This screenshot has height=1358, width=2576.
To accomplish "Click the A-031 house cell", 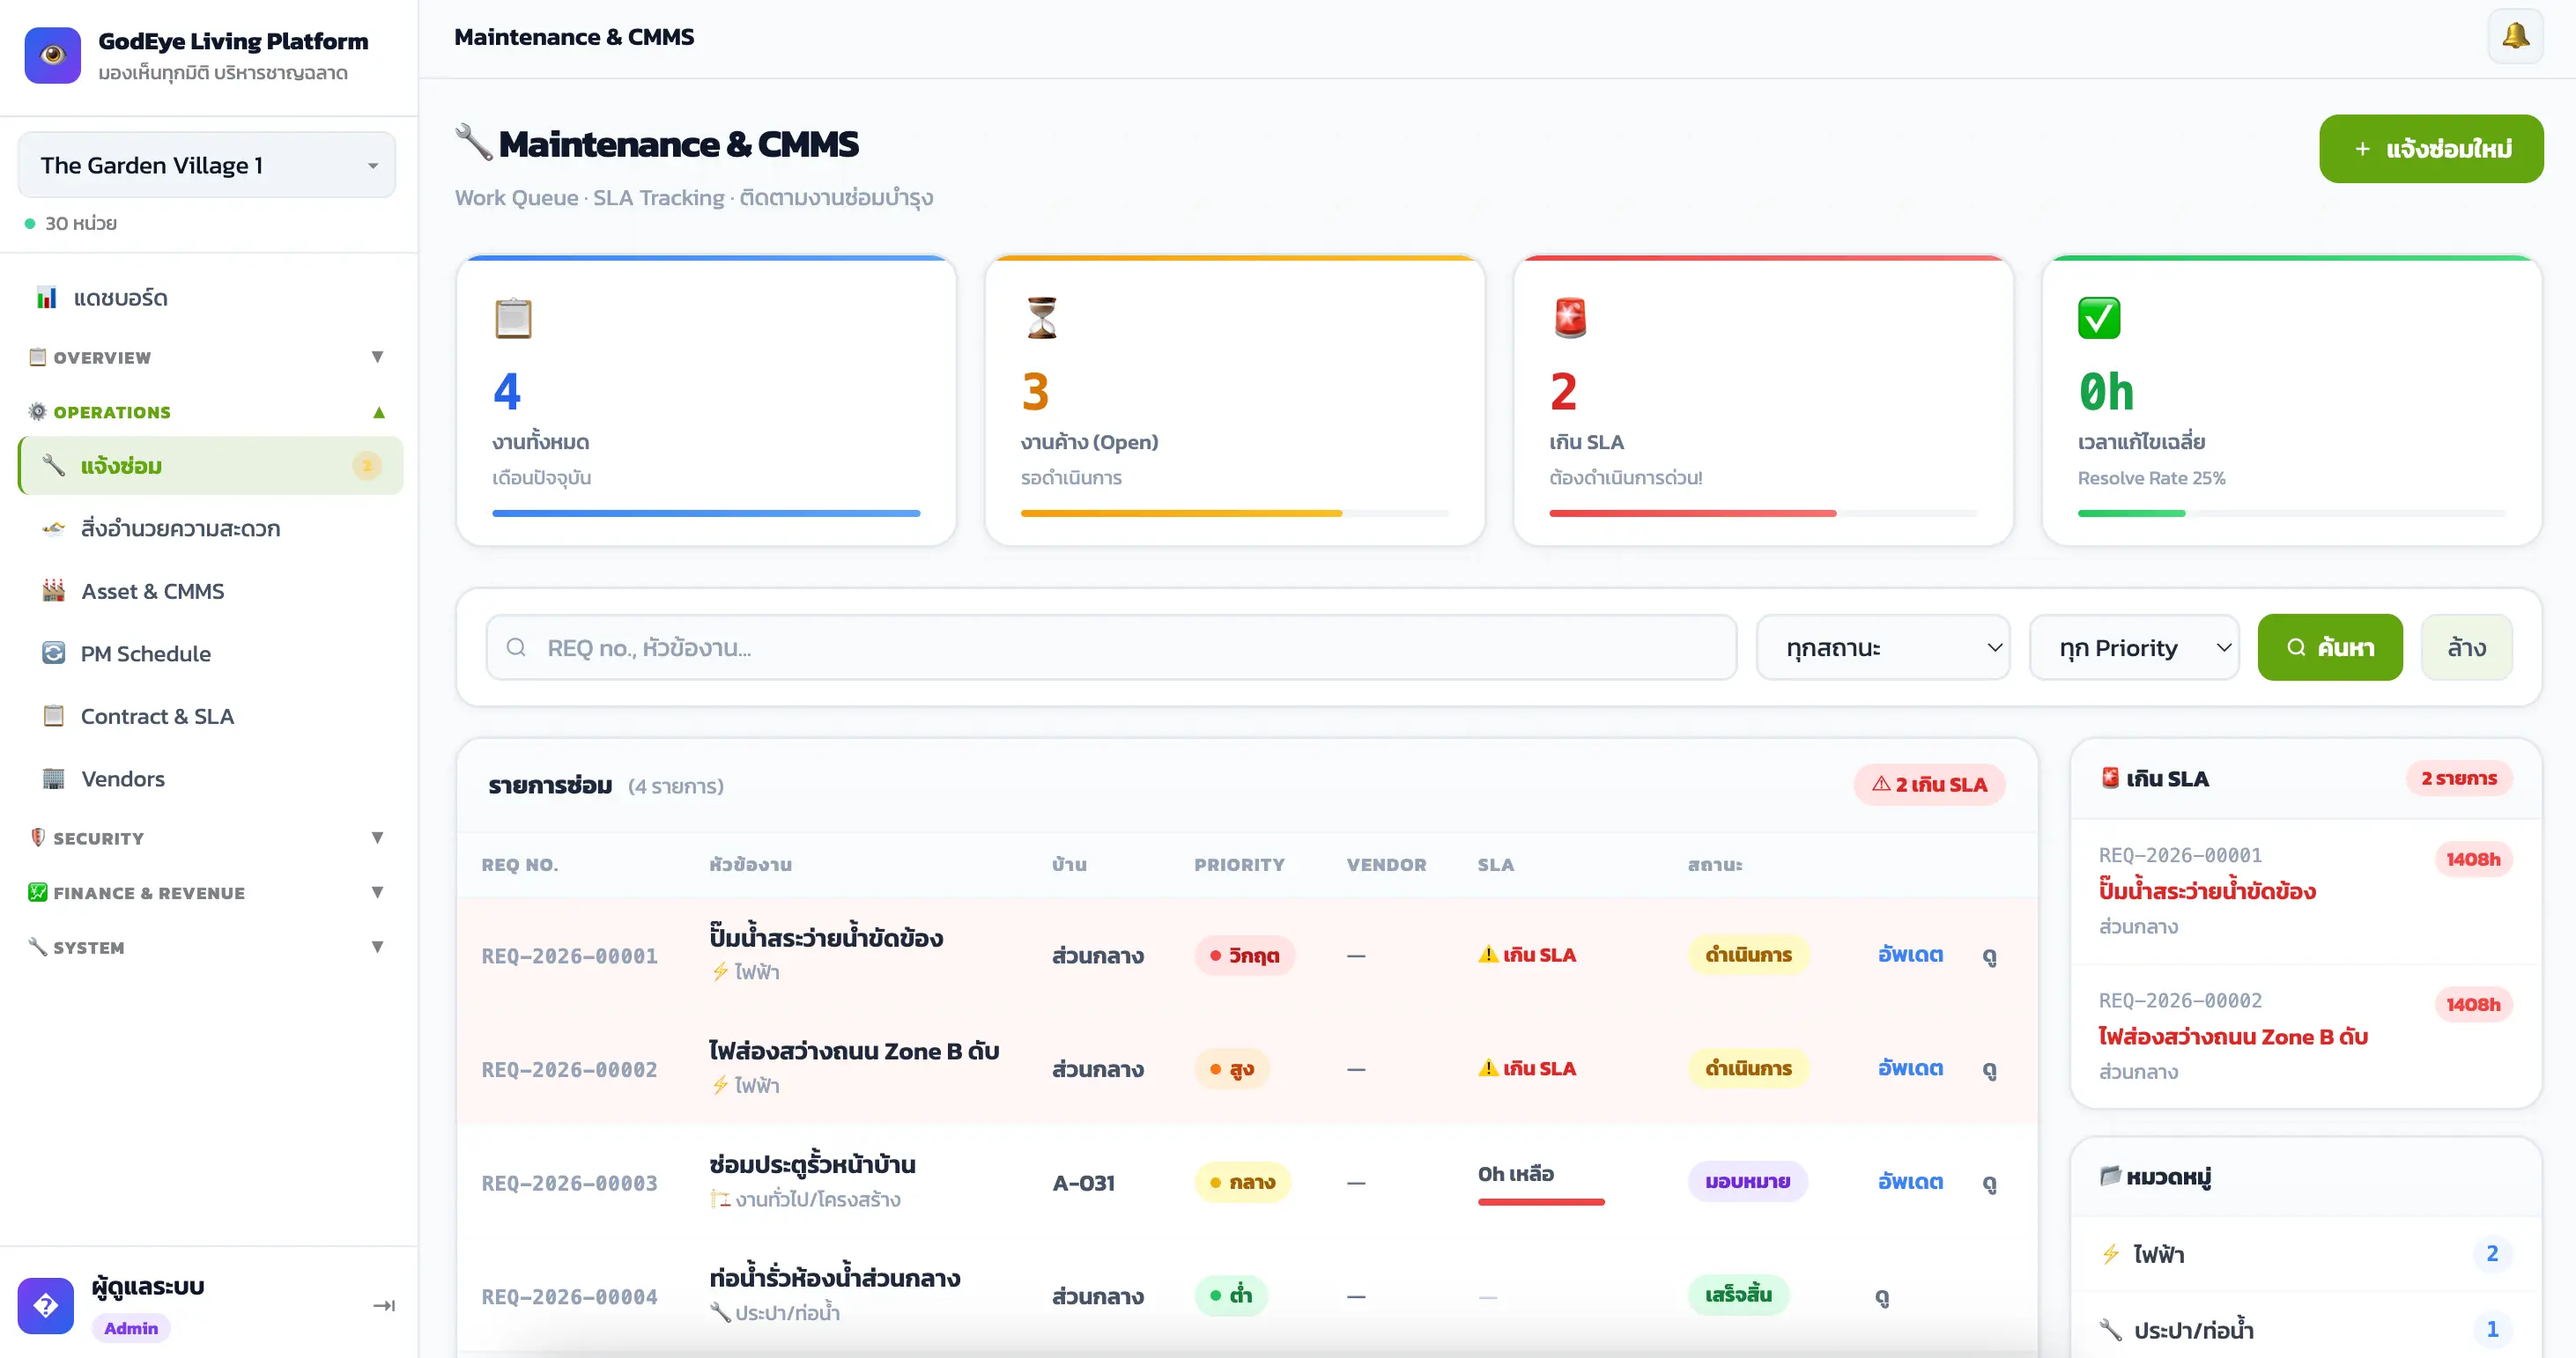I will (x=1083, y=1183).
